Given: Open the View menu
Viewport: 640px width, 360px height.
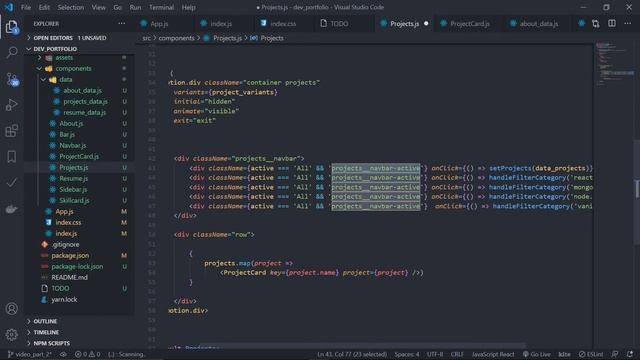Looking at the screenshot, I should 98,7.
